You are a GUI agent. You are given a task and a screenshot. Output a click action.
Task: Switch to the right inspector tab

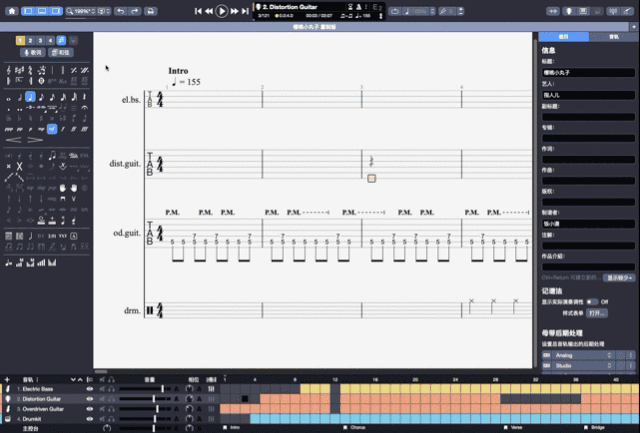tap(612, 35)
